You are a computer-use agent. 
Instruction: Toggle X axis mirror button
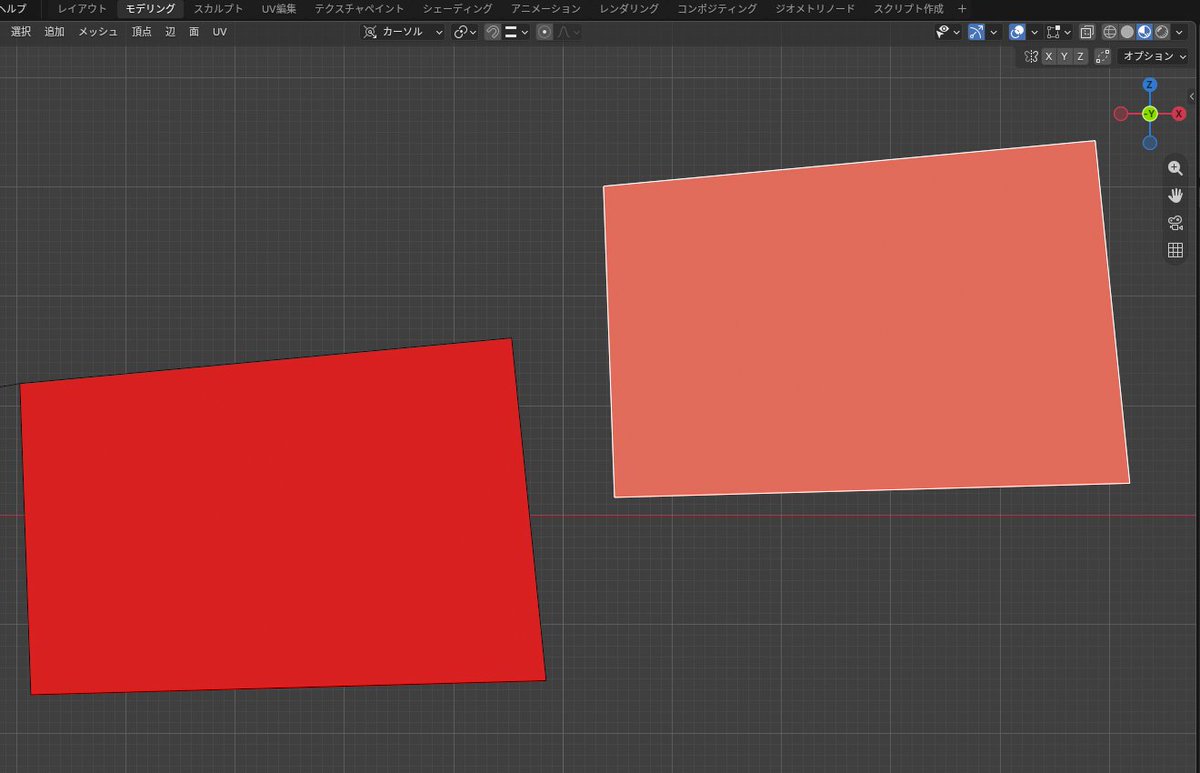(x=1049, y=57)
